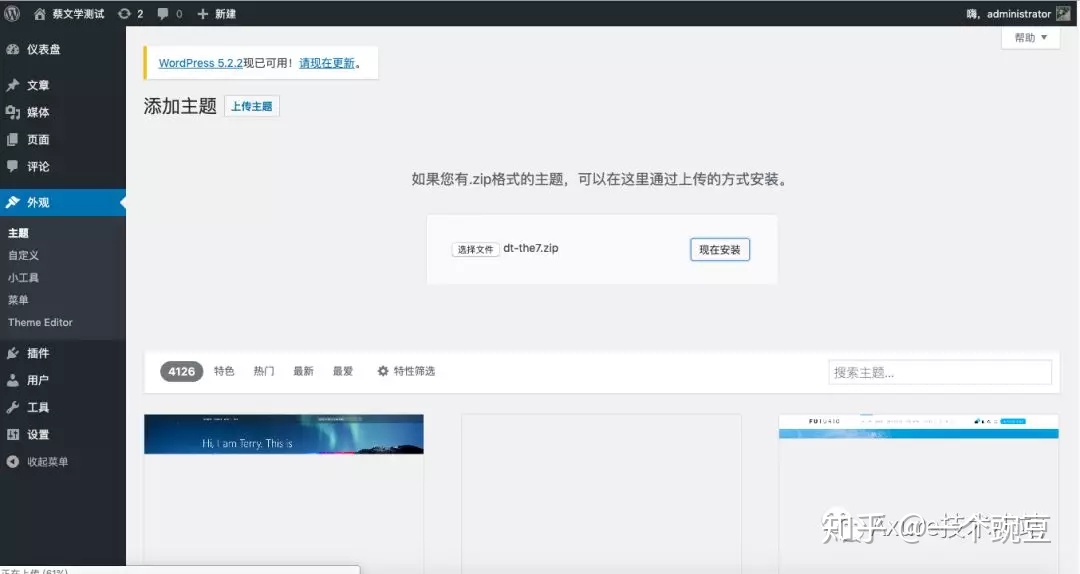
Task: Open the Futurio theme thumbnail
Action: [x=918, y=427]
